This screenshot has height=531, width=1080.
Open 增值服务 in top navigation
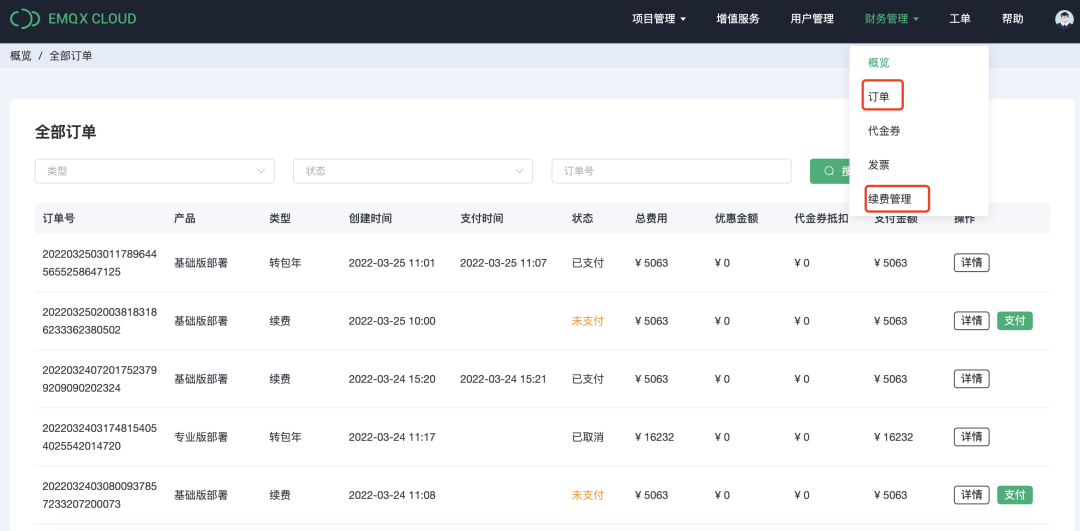coord(738,19)
